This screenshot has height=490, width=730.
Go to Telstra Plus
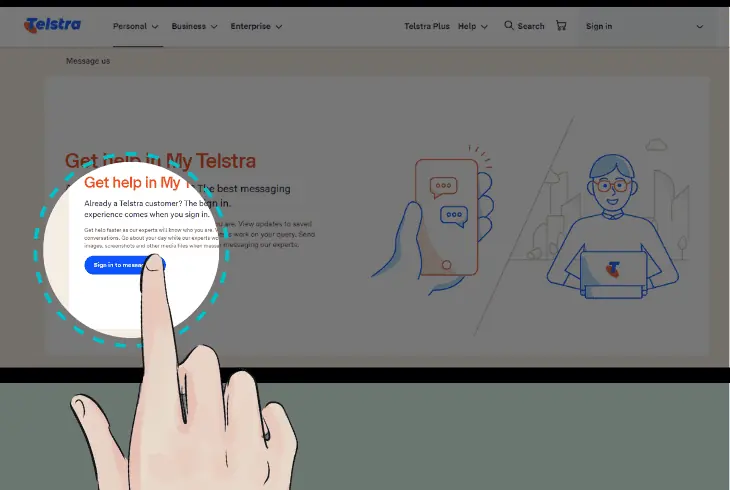pyautogui.click(x=427, y=26)
